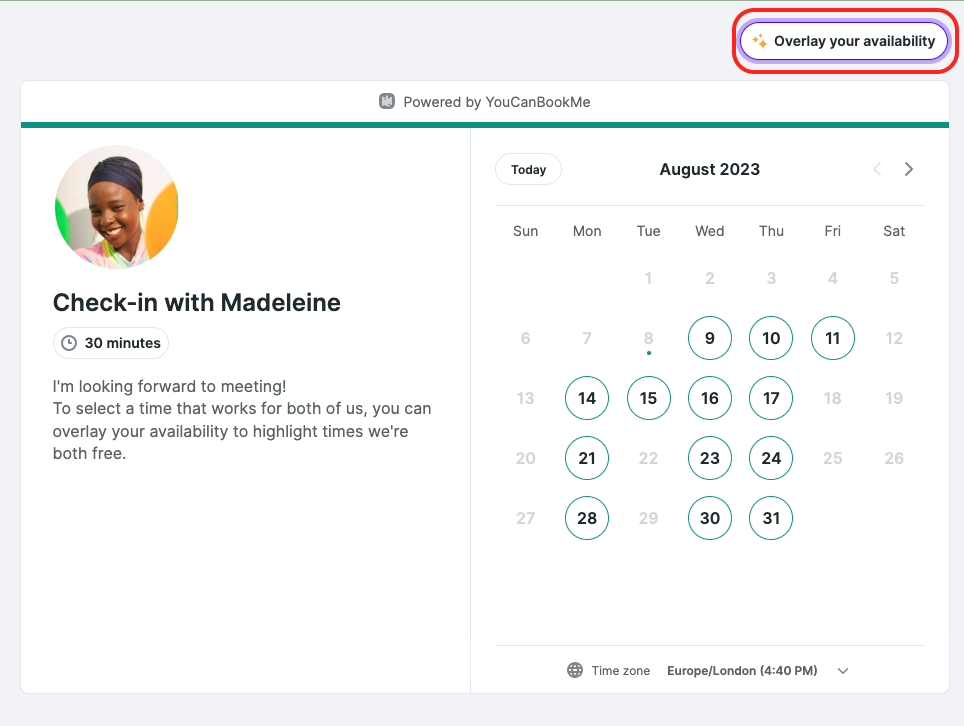Select August 10 on the calendar
Screen dimensions: 964x726
(771, 338)
